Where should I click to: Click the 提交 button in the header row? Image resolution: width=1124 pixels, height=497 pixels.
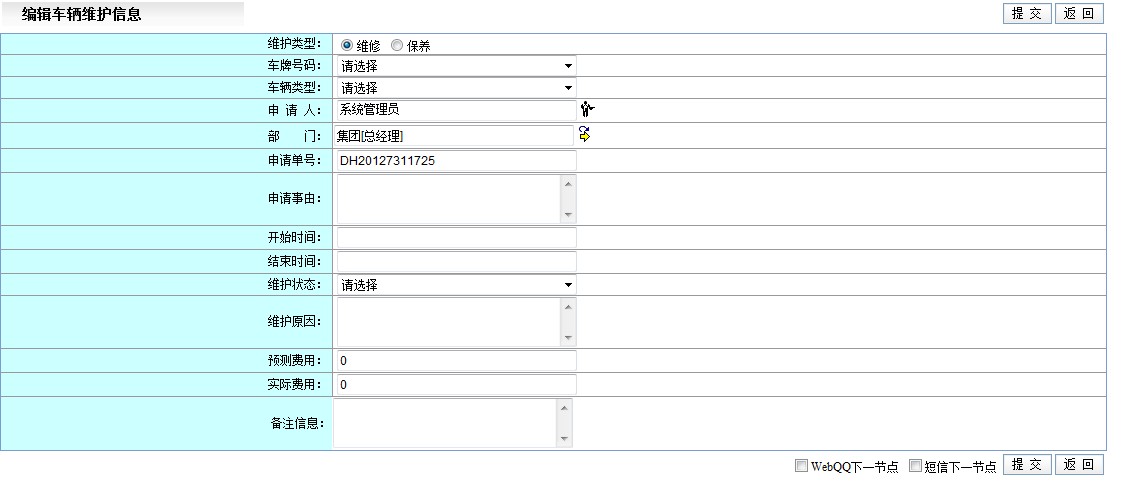point(1026,13)
